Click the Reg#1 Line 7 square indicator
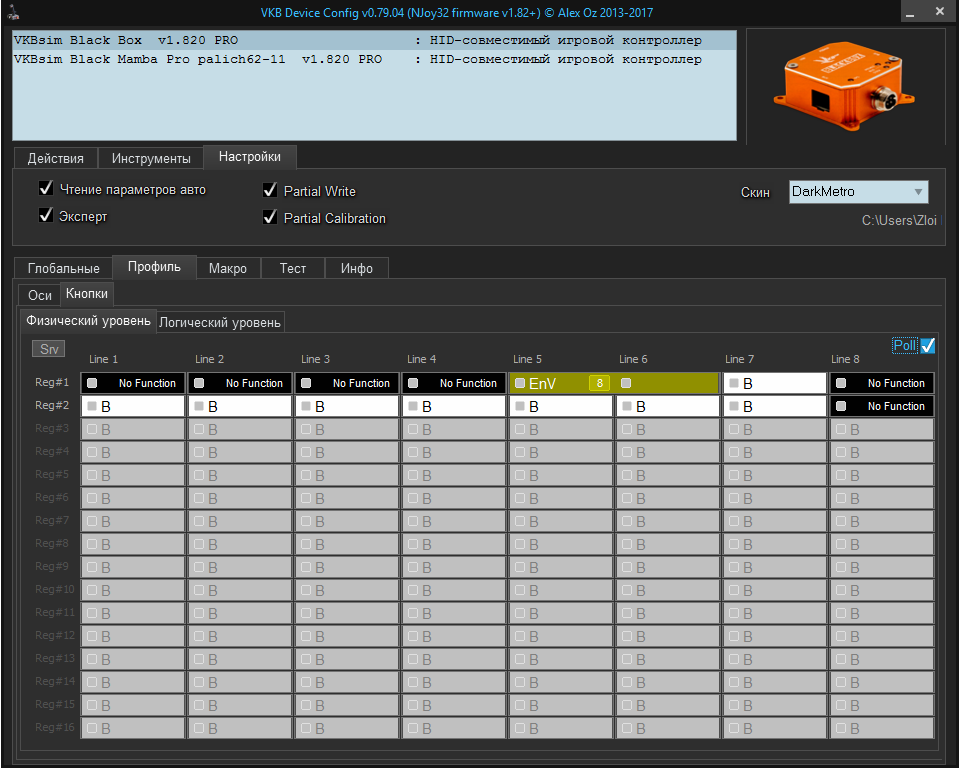959x768 pixels. click(734, 383)
